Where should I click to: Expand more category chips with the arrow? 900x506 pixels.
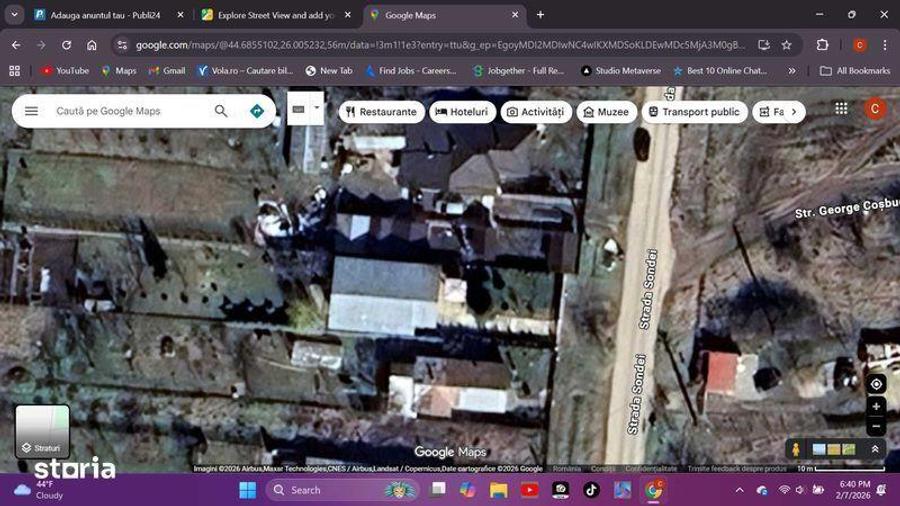(x=794, y=112)
